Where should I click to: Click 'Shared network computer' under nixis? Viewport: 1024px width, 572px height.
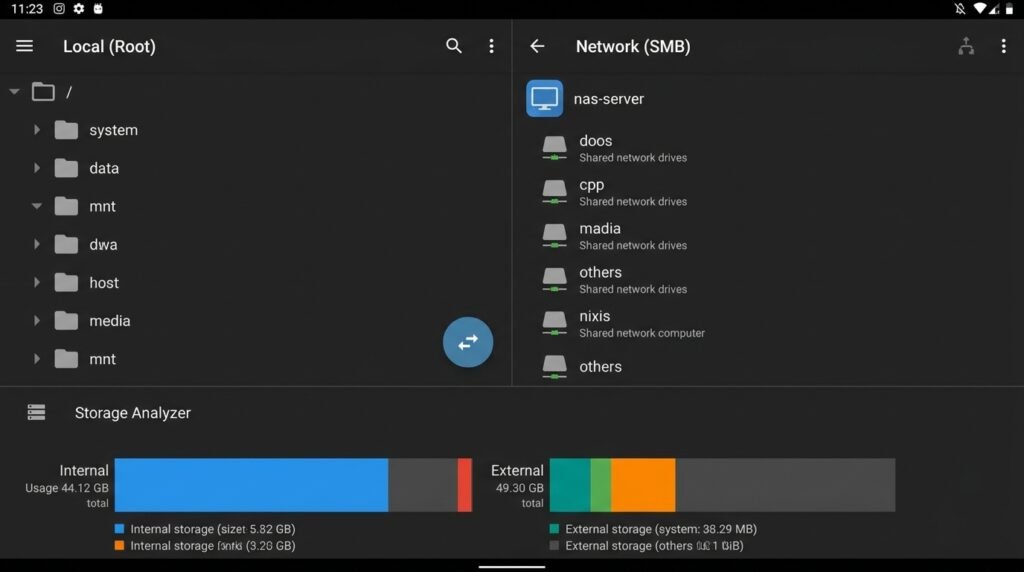(642, 333)
